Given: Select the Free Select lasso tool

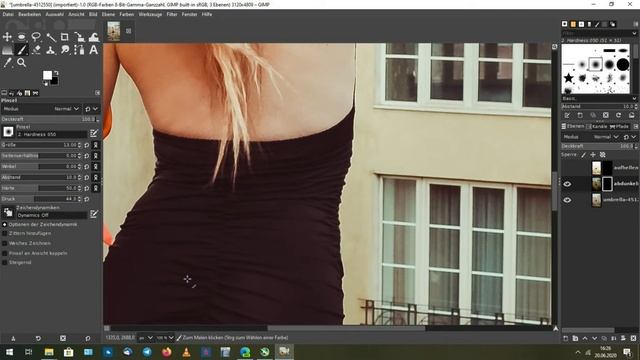Looking at the screenshot, I should 36,37.
